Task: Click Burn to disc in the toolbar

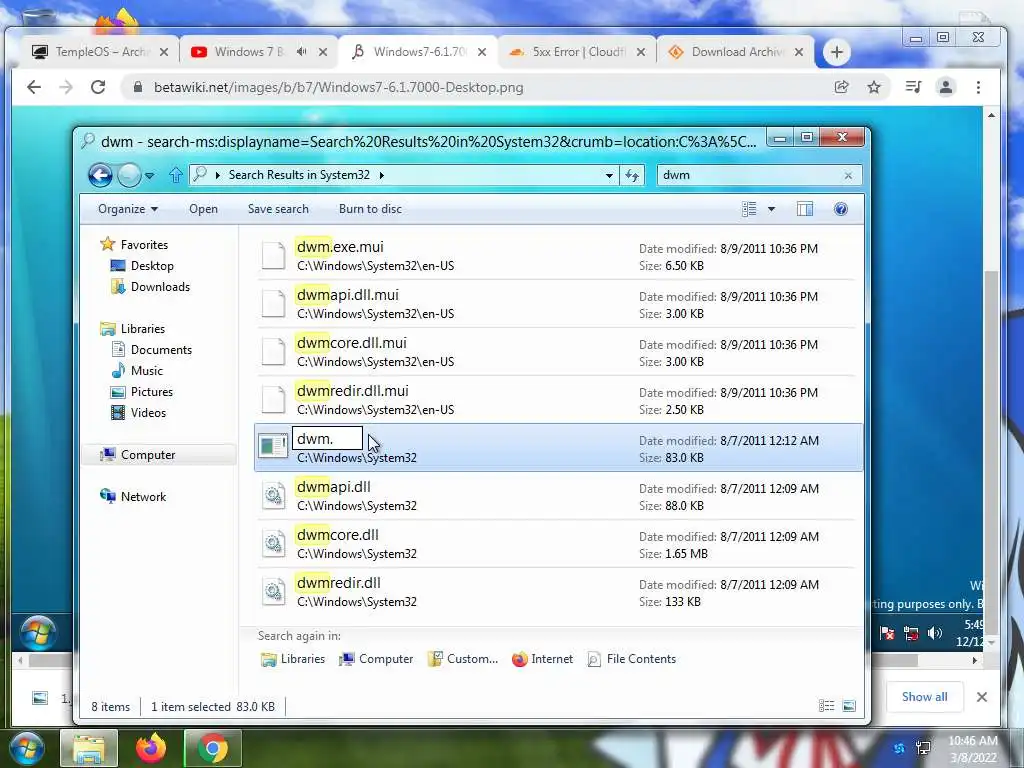Action: click(370, 209)
